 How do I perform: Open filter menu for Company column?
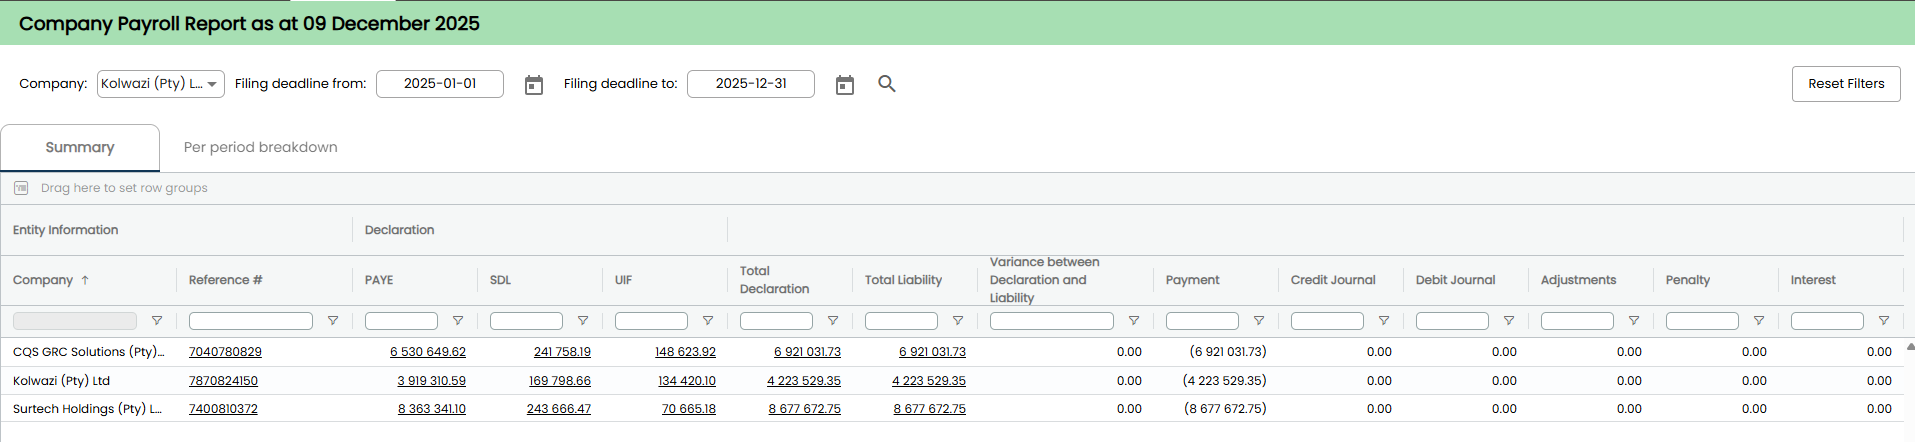point(157,321)
